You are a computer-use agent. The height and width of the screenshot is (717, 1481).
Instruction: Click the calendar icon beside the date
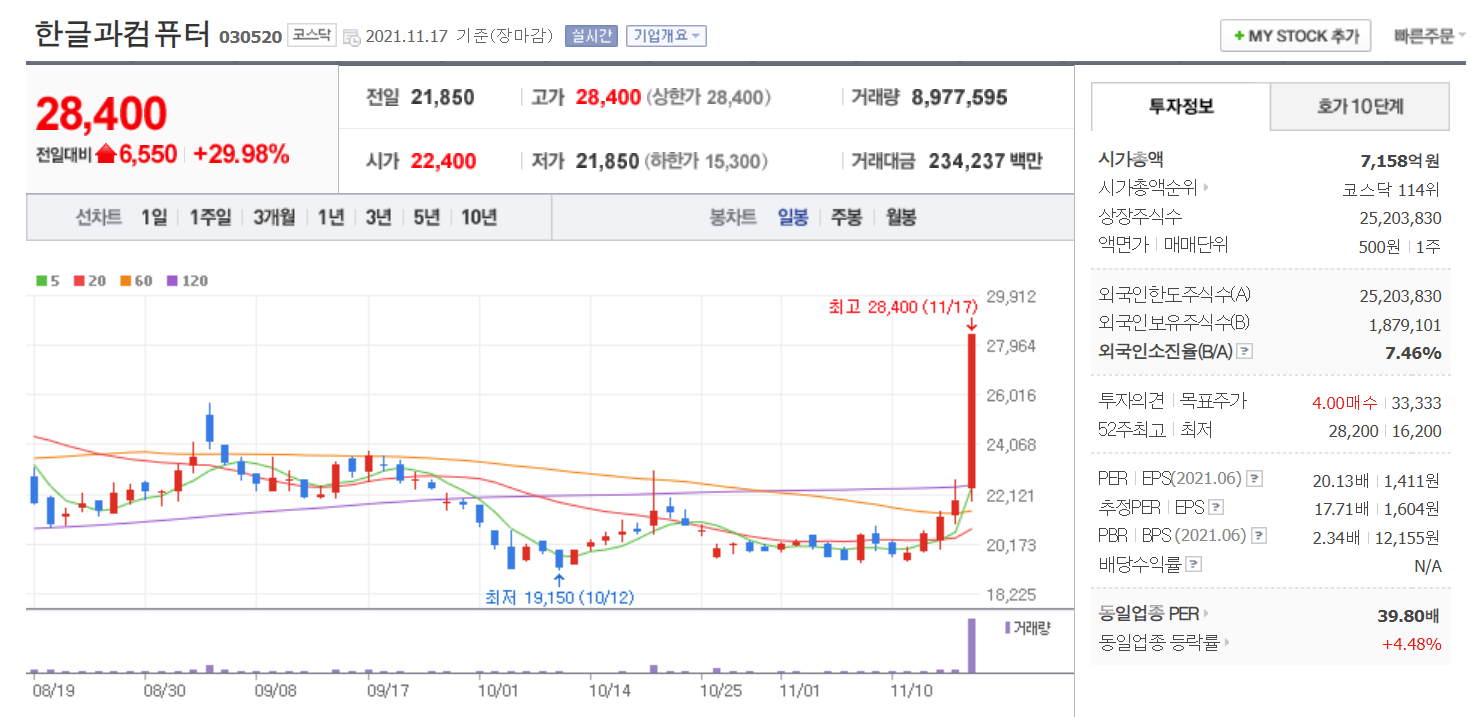(x=351, y=37)
